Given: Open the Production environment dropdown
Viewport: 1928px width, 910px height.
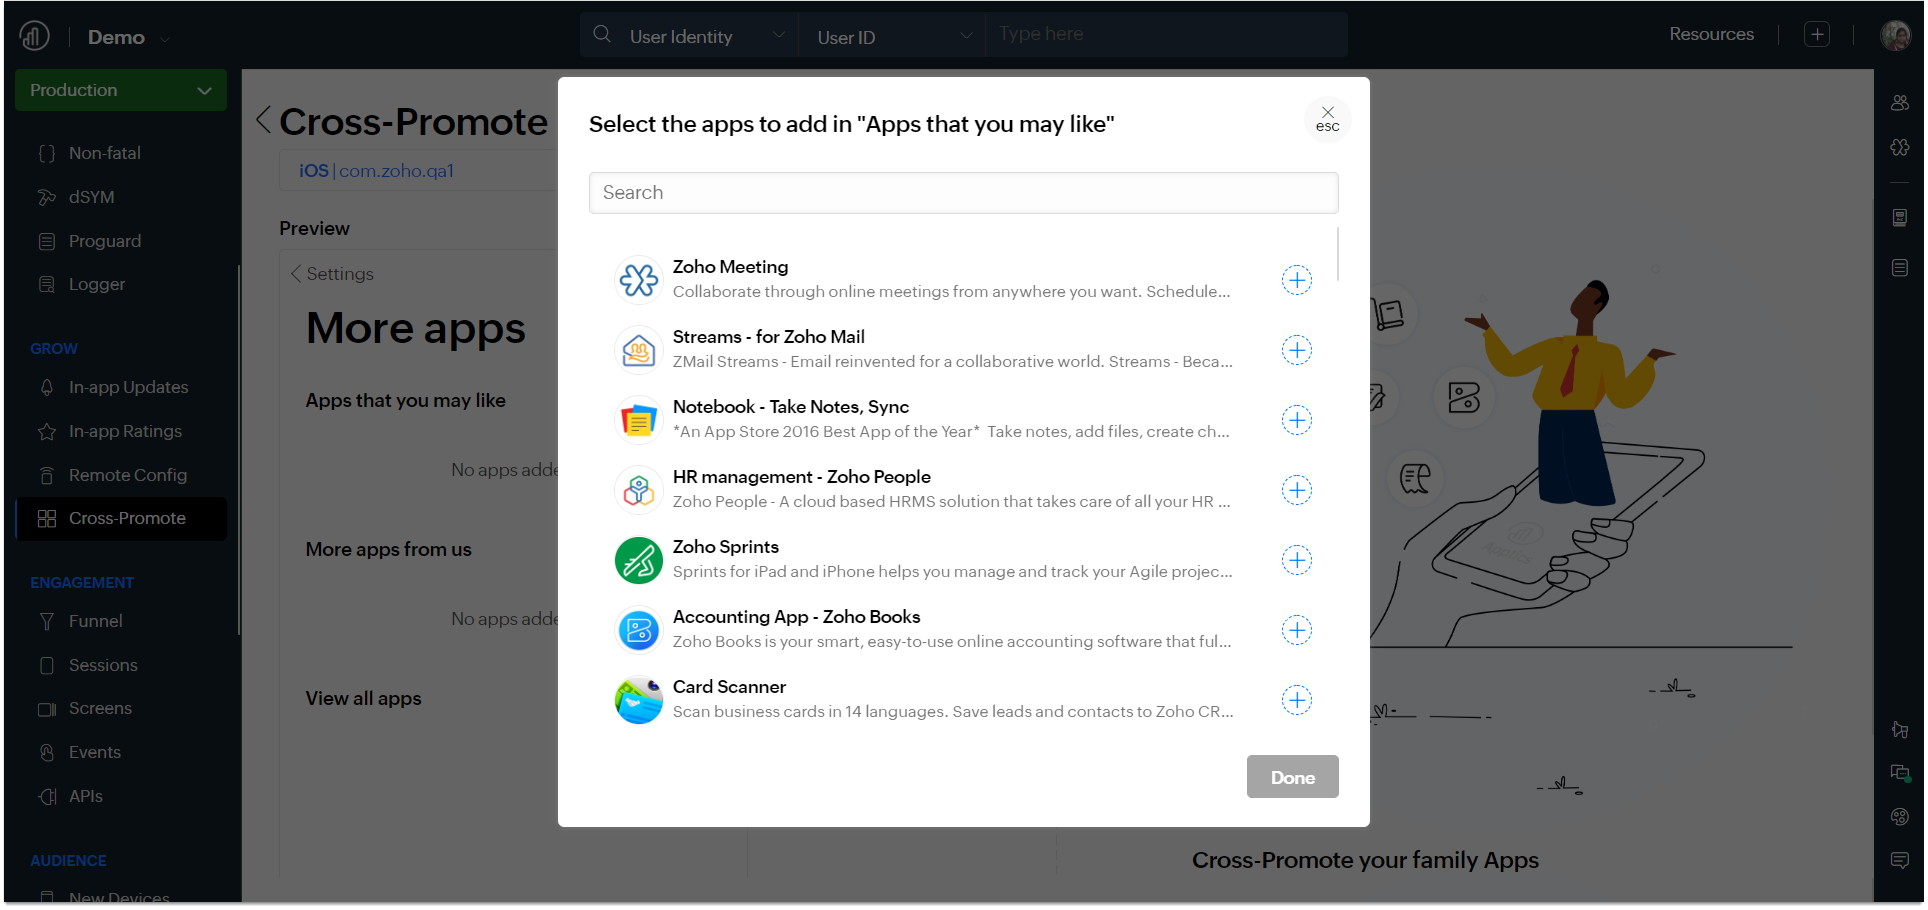Looking at the screenshot, I should pos(121,90).
